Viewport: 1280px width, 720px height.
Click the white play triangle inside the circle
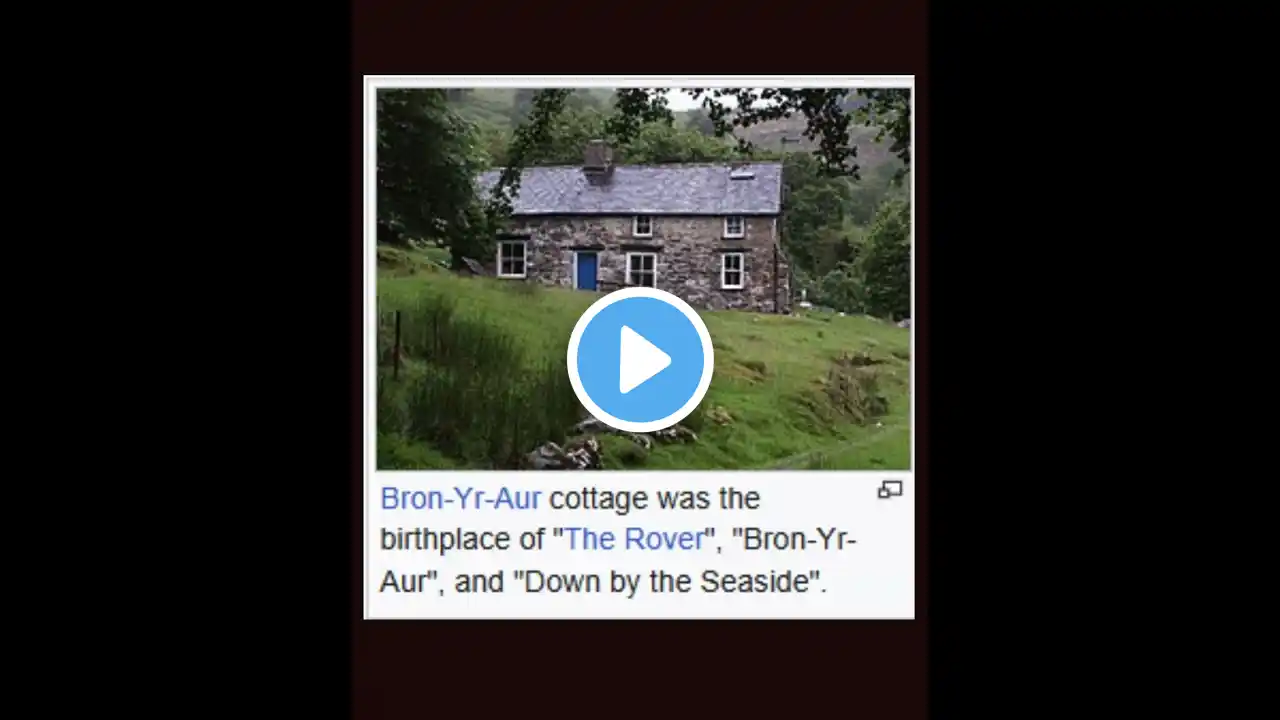click(643, 360)
